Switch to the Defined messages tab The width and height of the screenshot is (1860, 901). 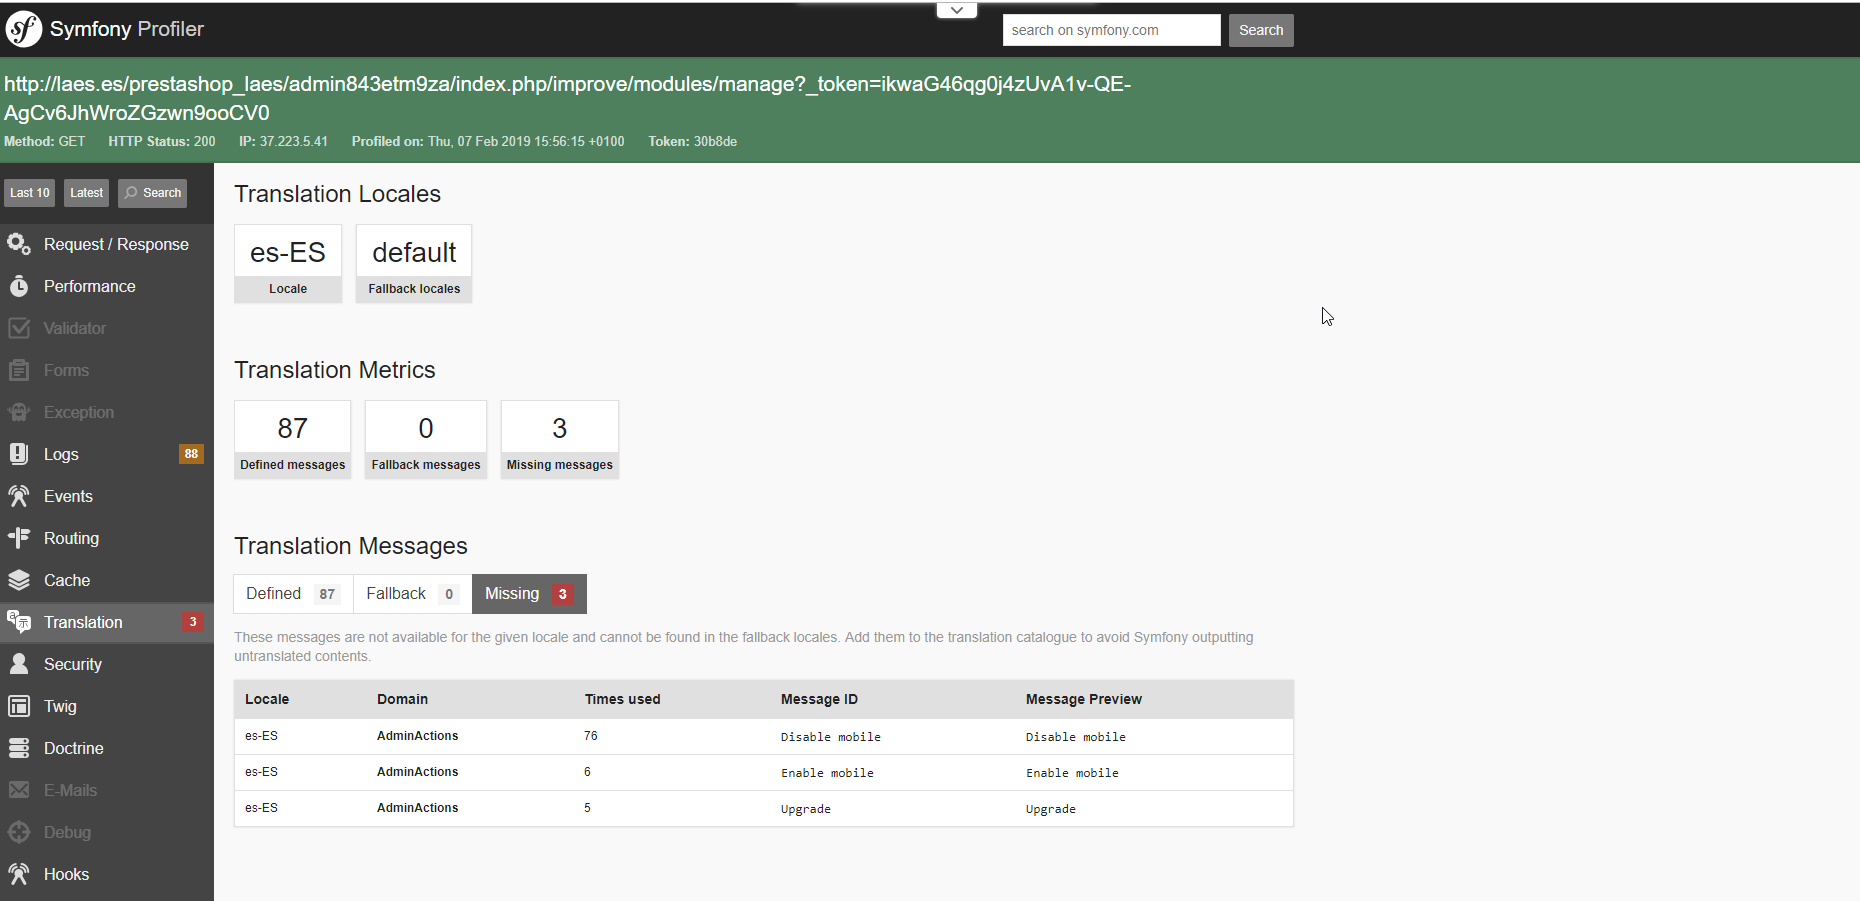293,594
